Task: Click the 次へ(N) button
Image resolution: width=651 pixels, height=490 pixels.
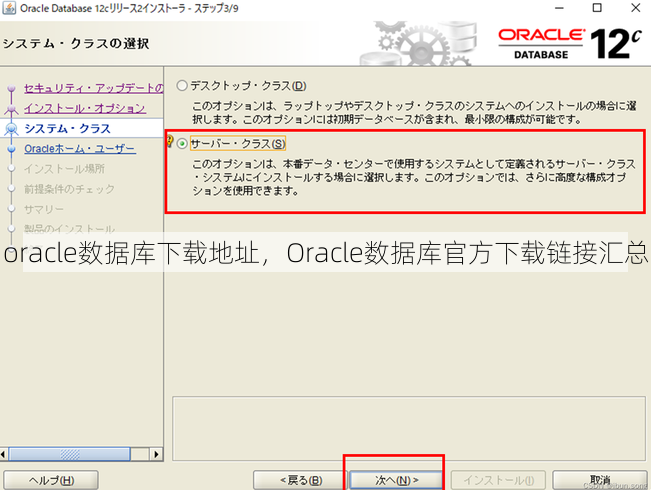Action: (396, 480)
